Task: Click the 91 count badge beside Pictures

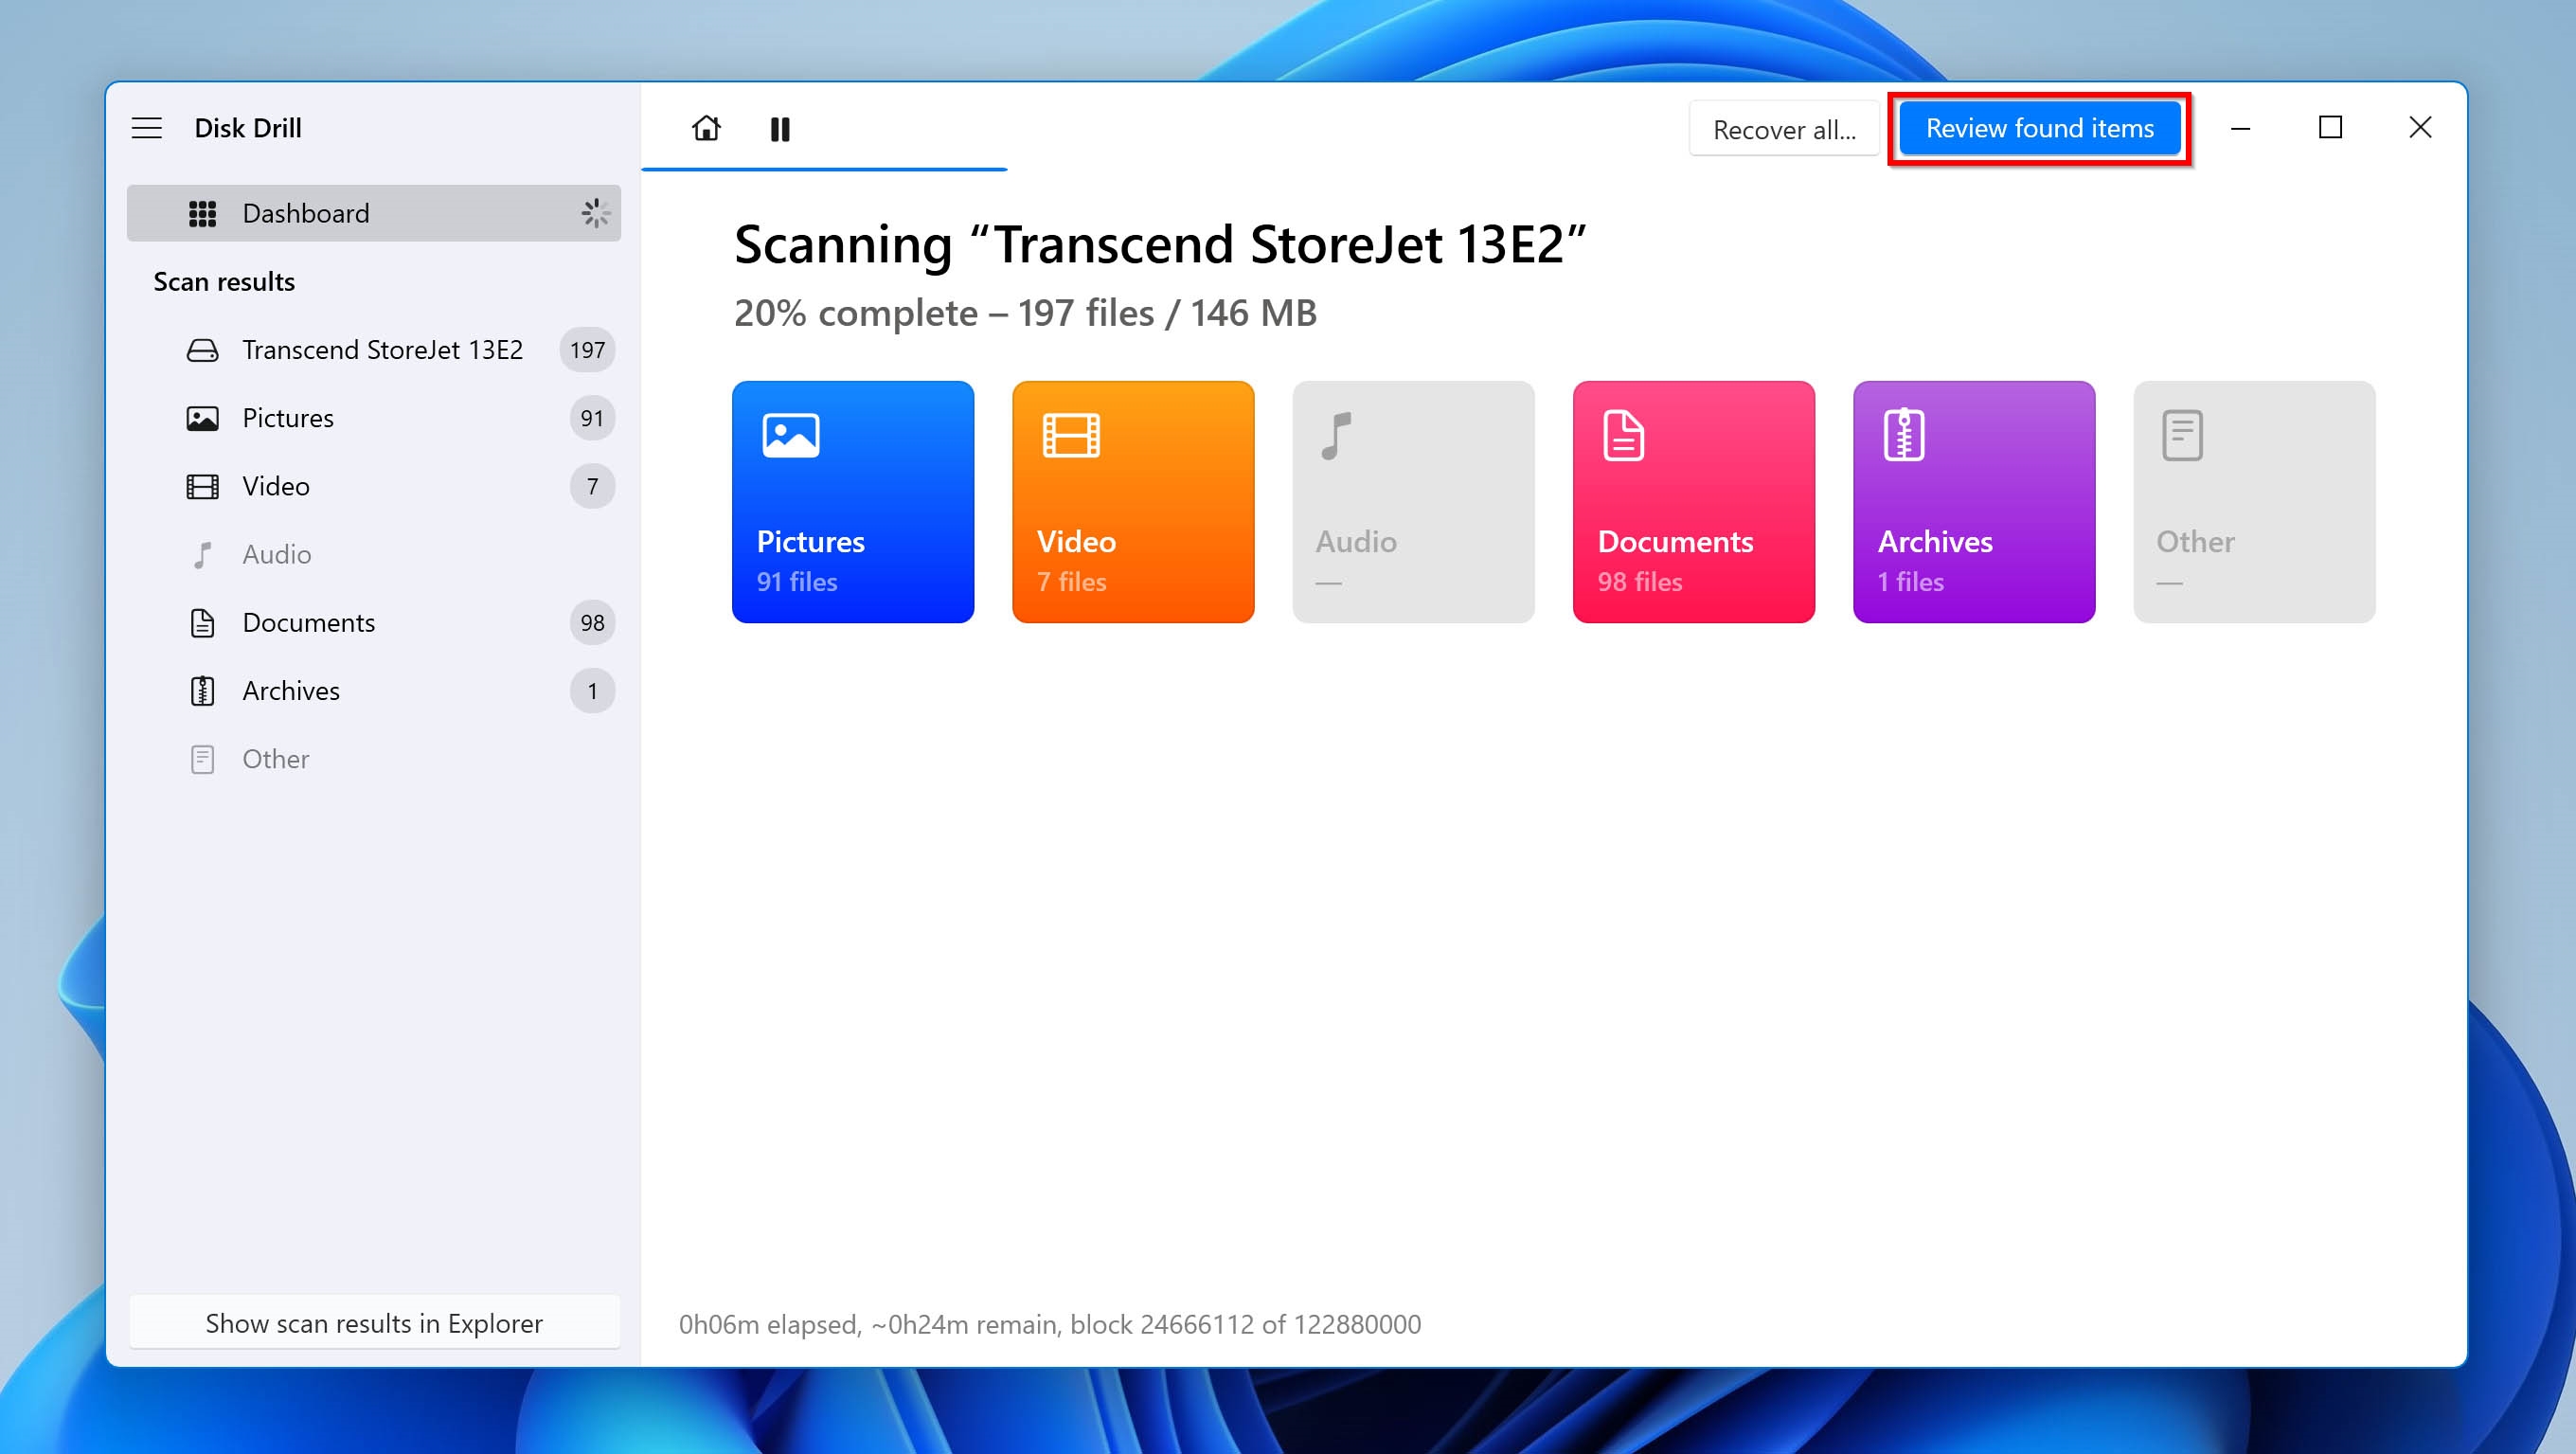Action: [592, 418]
